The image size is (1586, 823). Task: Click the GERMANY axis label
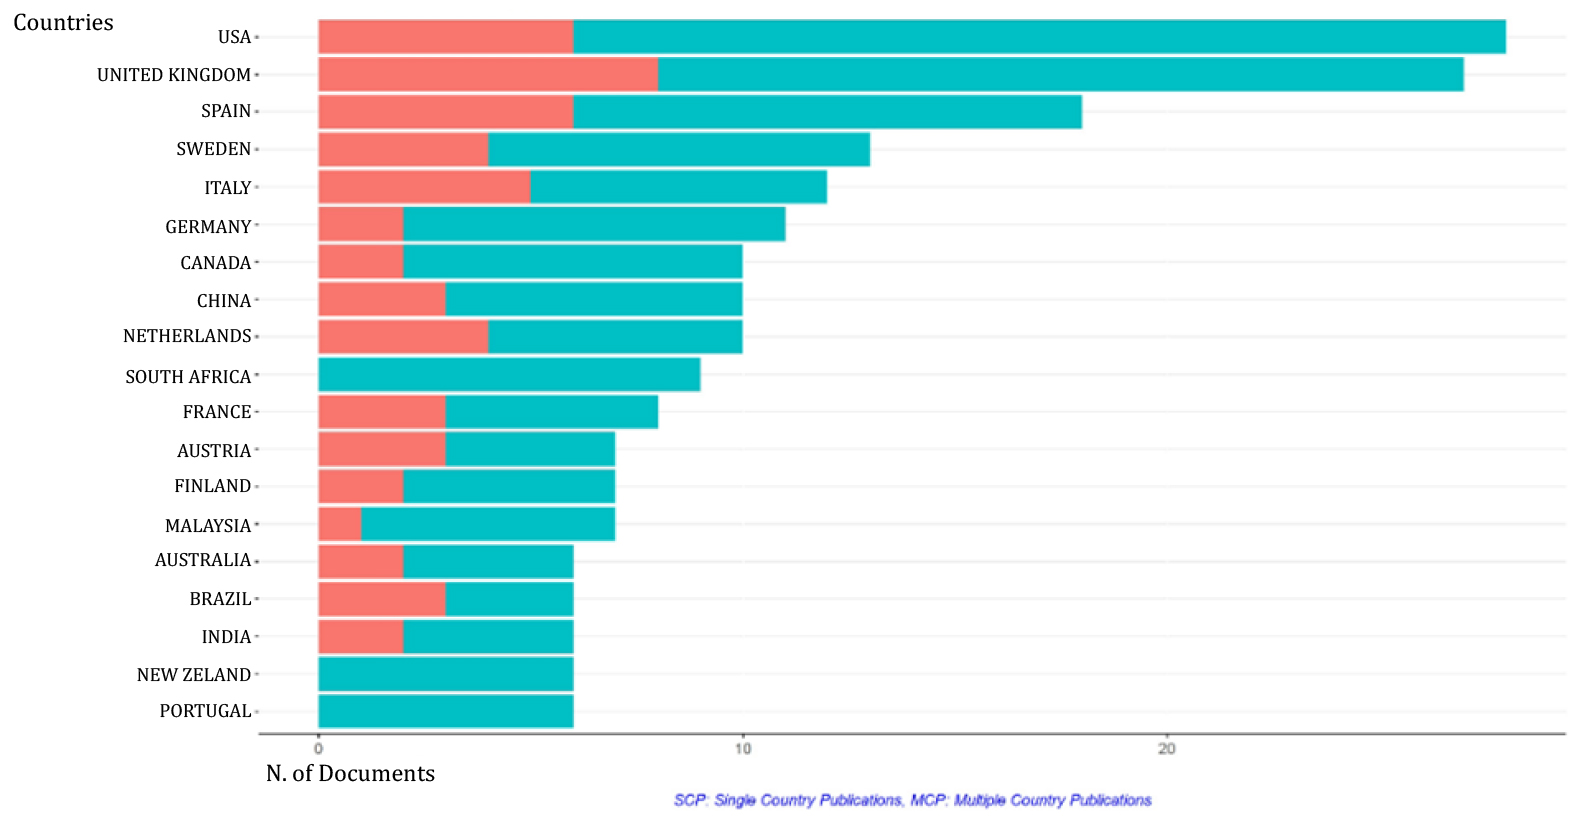tap(208, 227)
